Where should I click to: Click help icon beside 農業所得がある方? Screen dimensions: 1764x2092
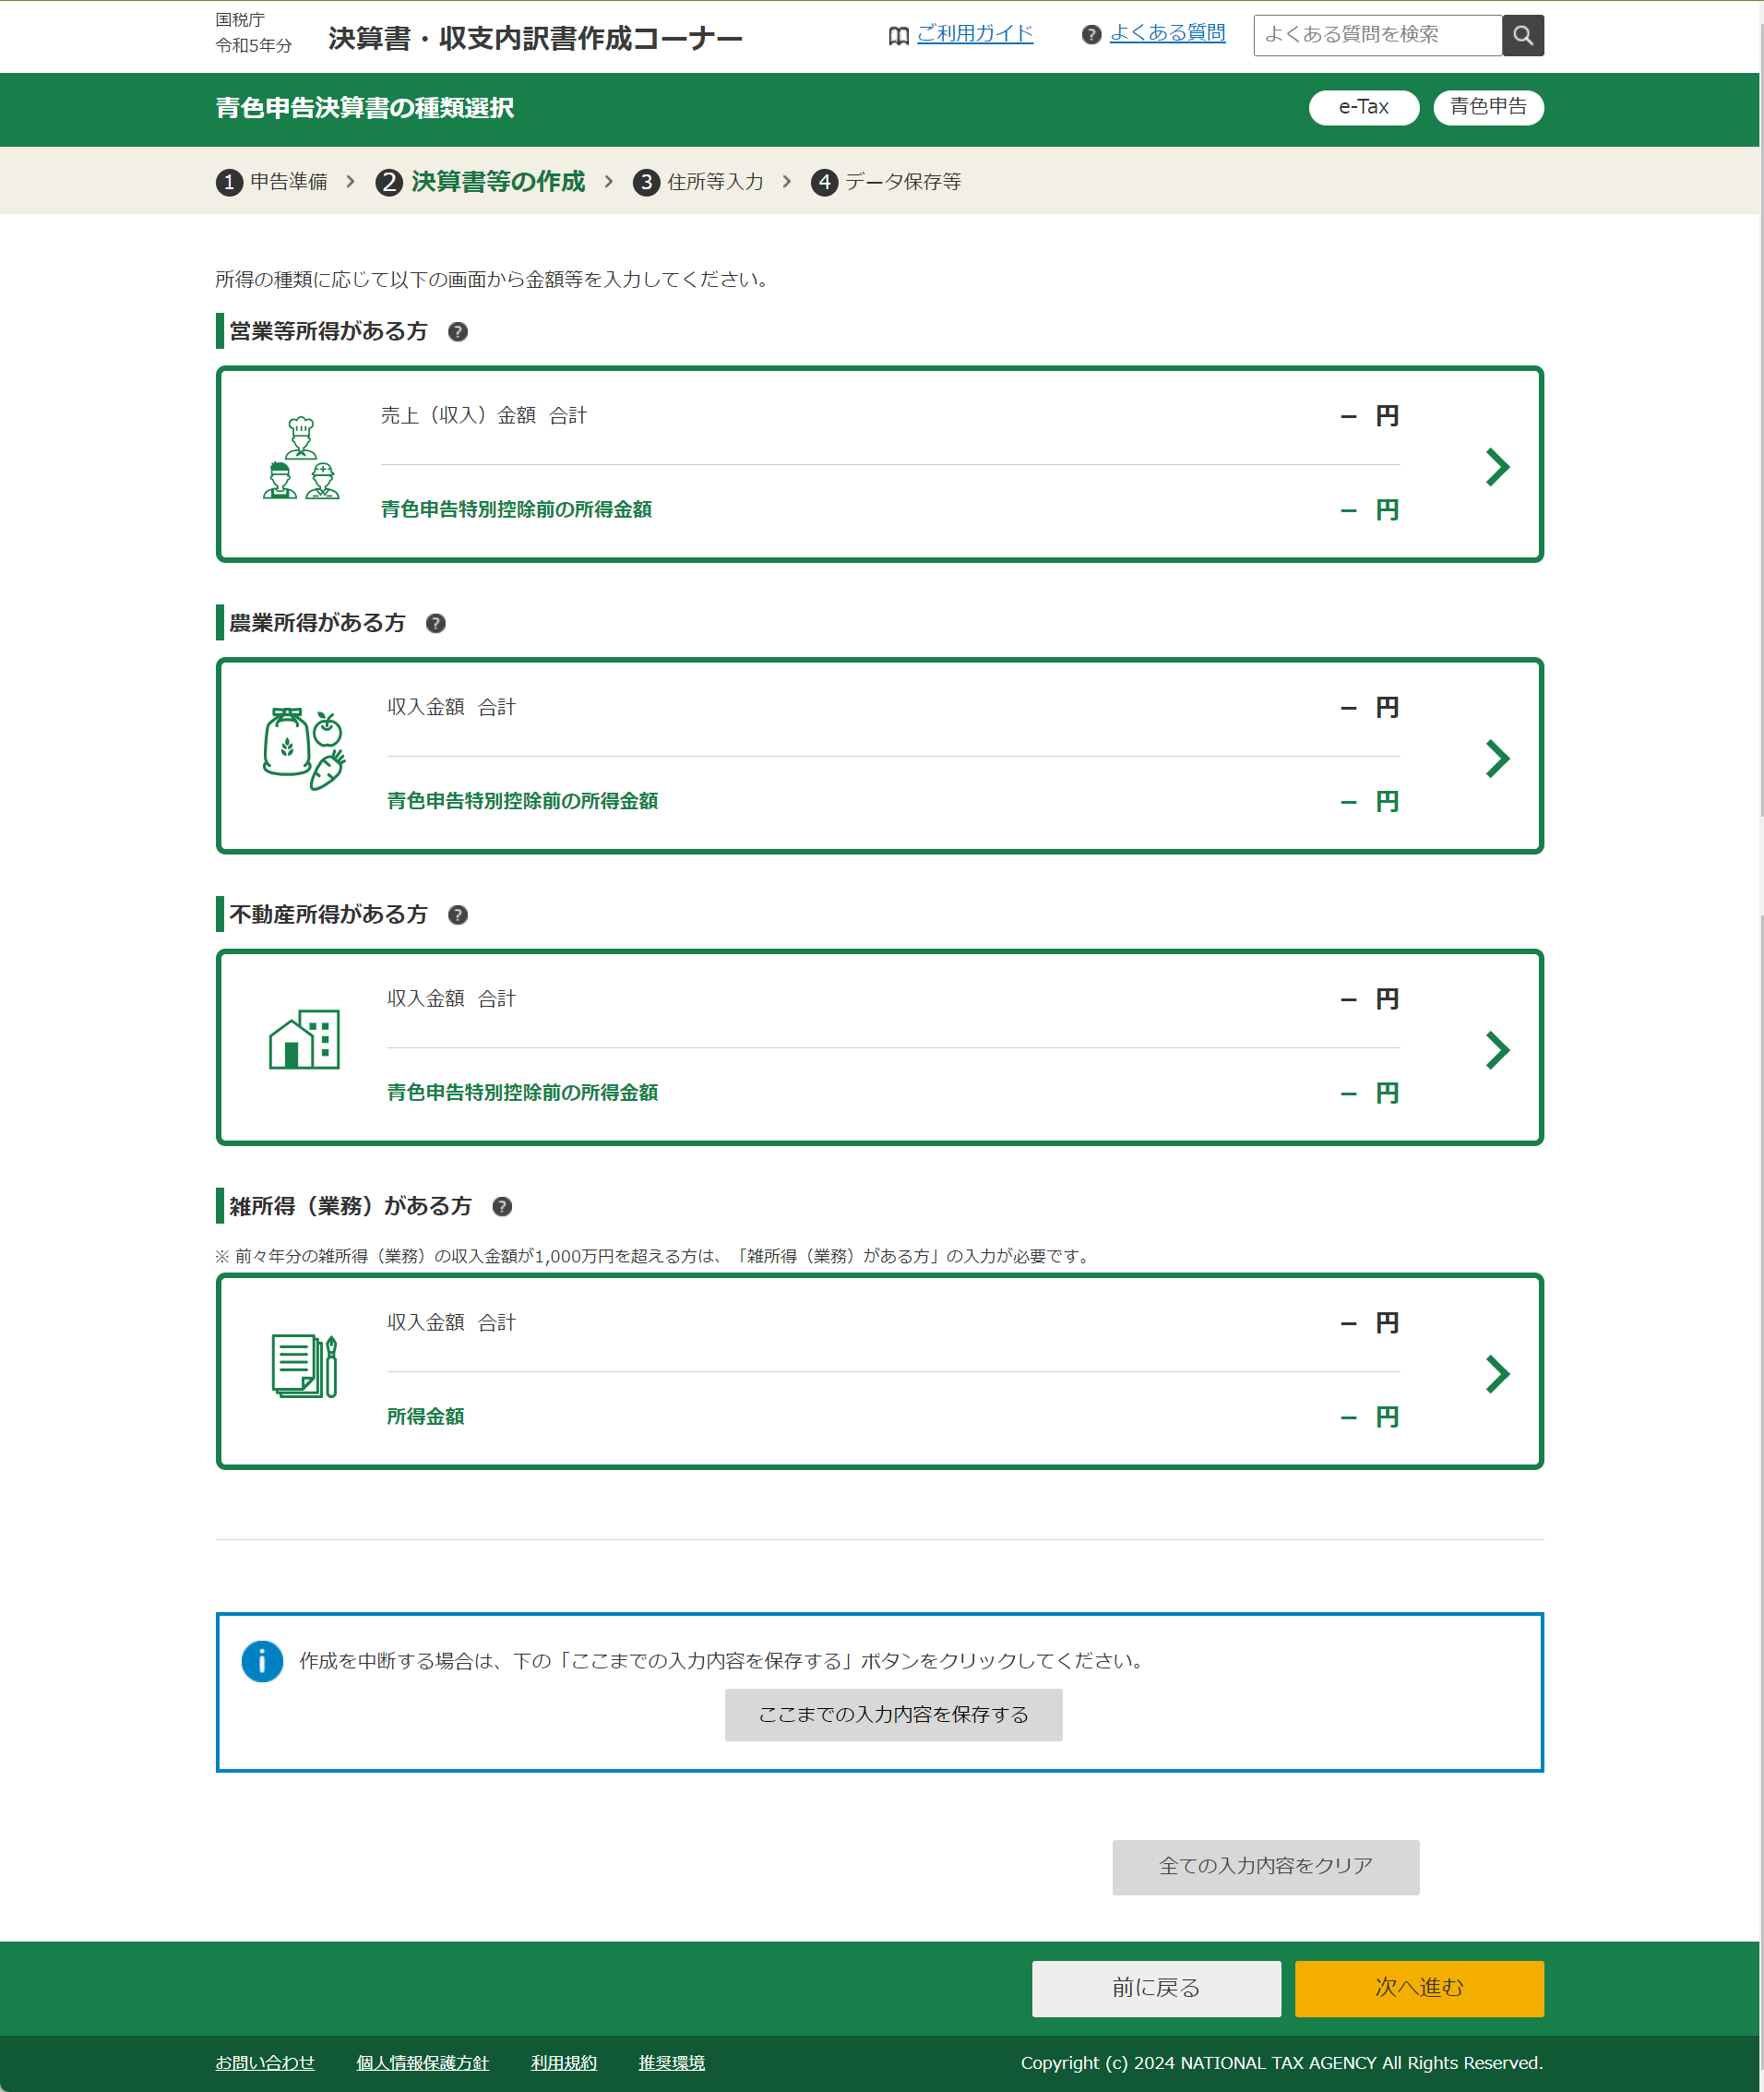[x=436, y=624]
